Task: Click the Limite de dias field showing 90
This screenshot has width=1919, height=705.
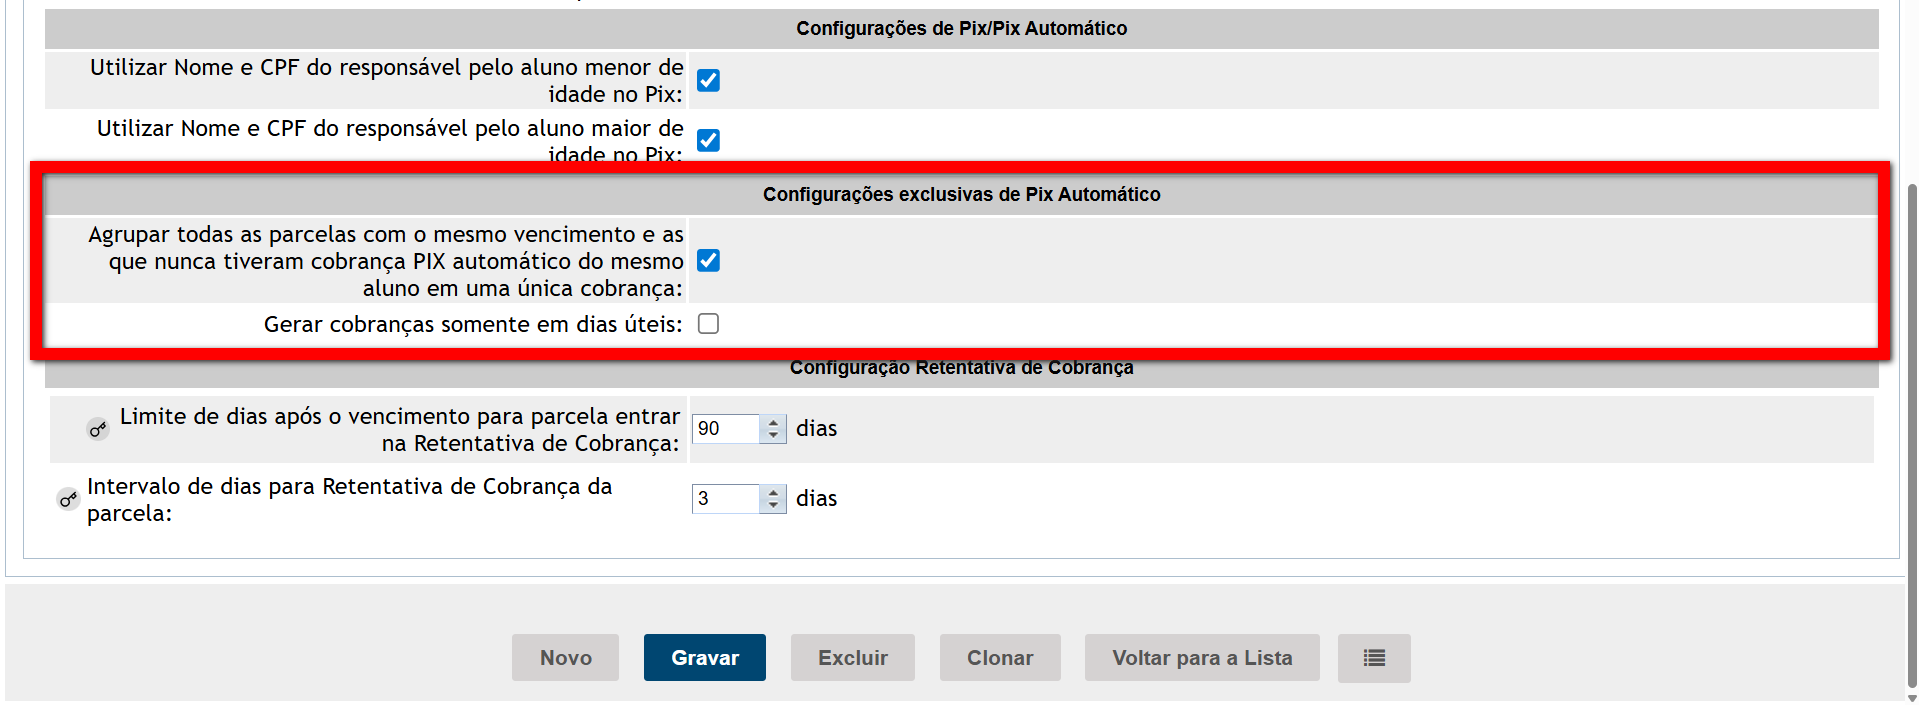Action: pyautogui.click(x=726, y=429)
